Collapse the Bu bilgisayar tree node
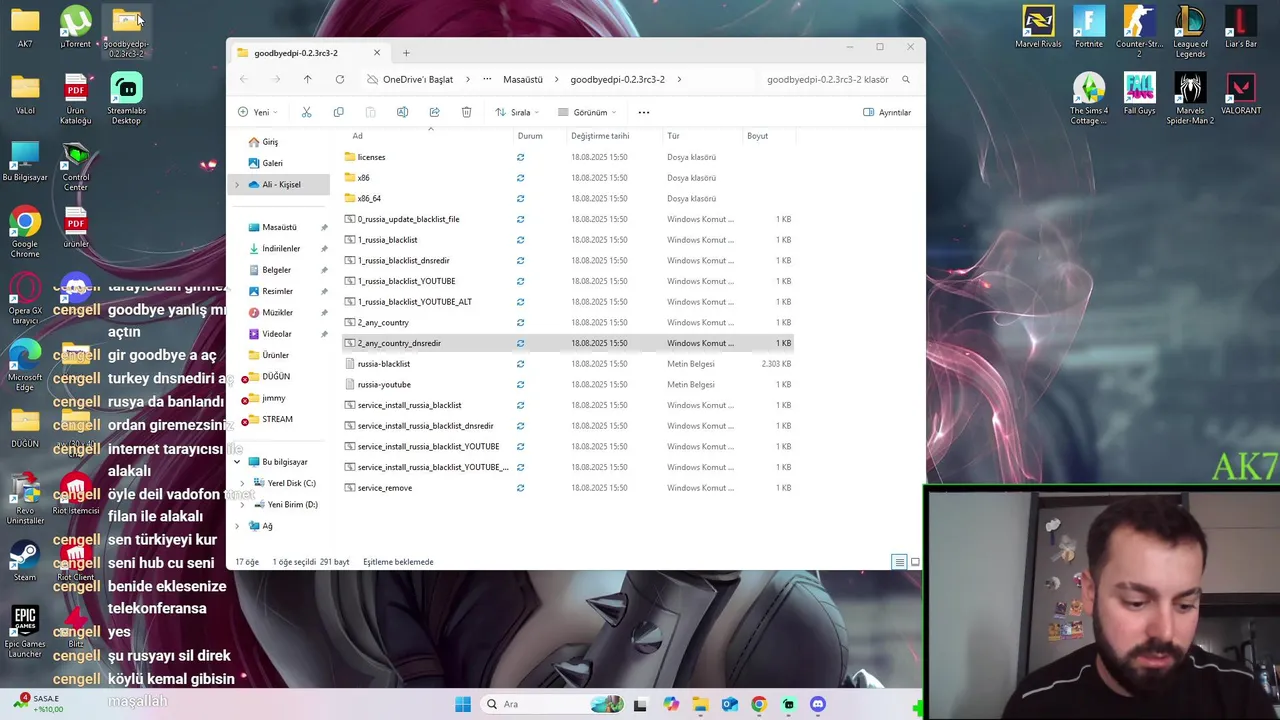The height and width of the screenshot is (720, 1280). coord(237,462)
